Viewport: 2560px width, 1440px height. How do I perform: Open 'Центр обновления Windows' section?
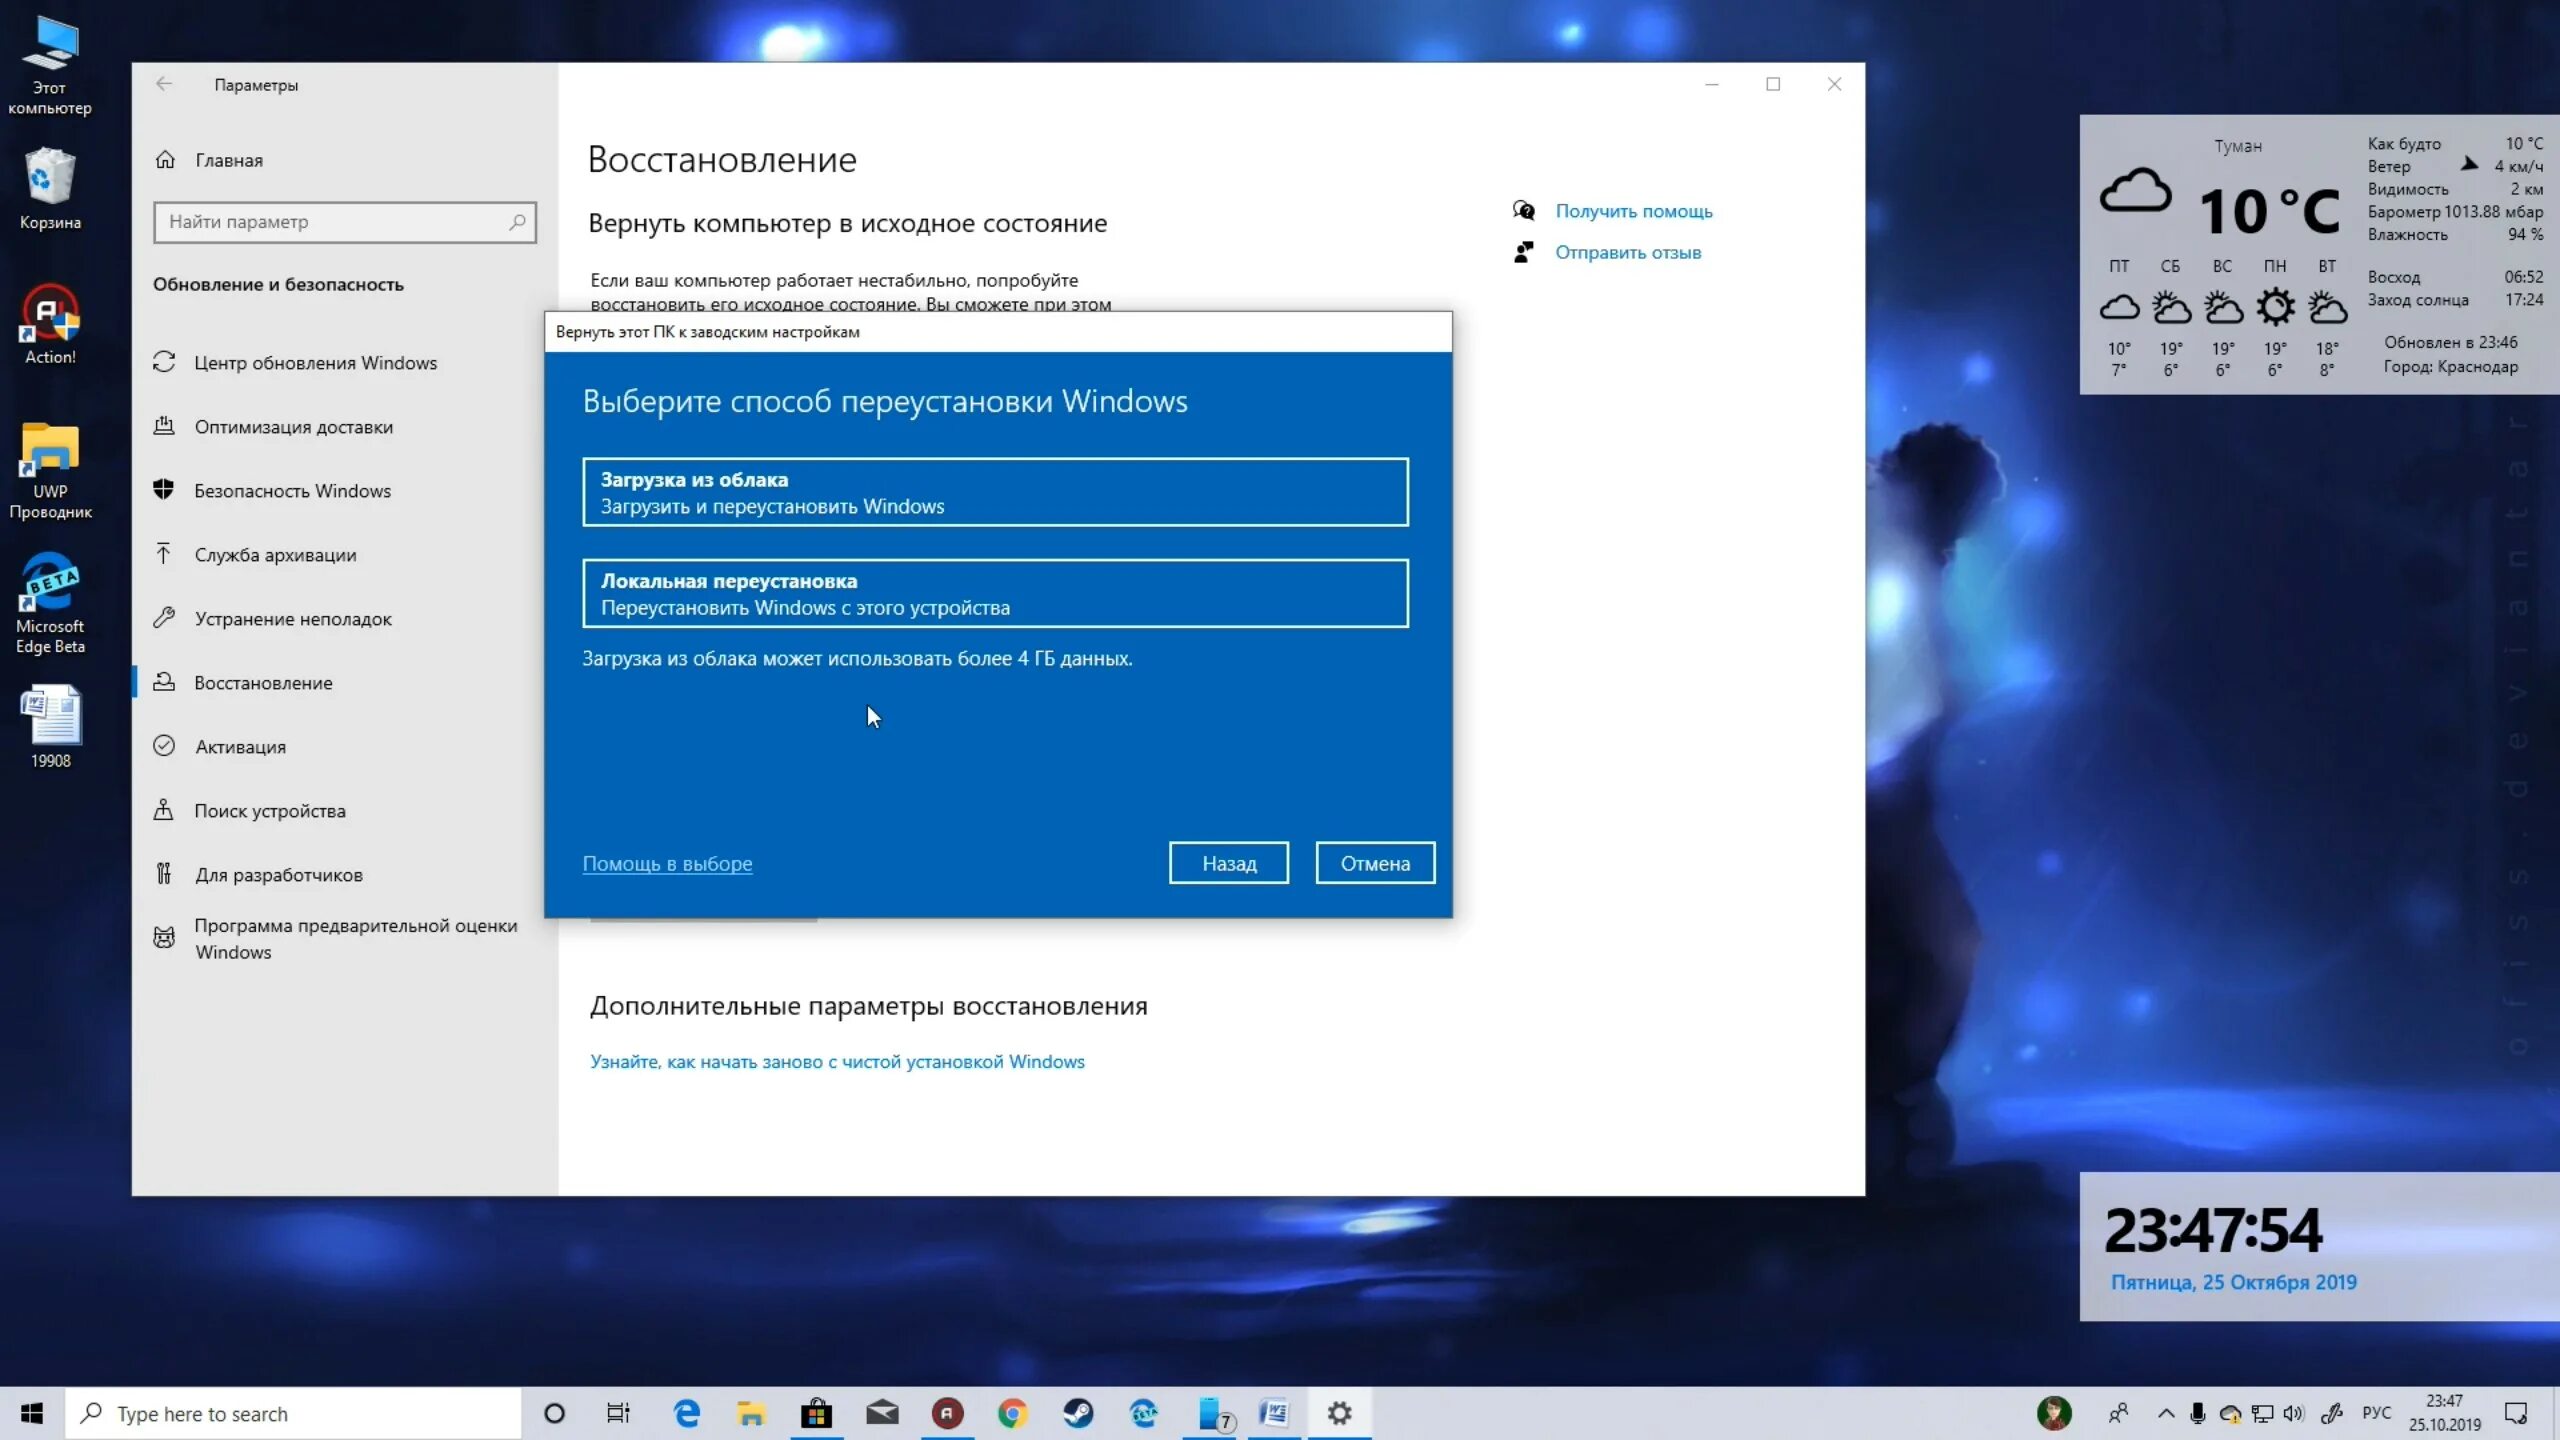pyautogui.click(x=315, y=363)
